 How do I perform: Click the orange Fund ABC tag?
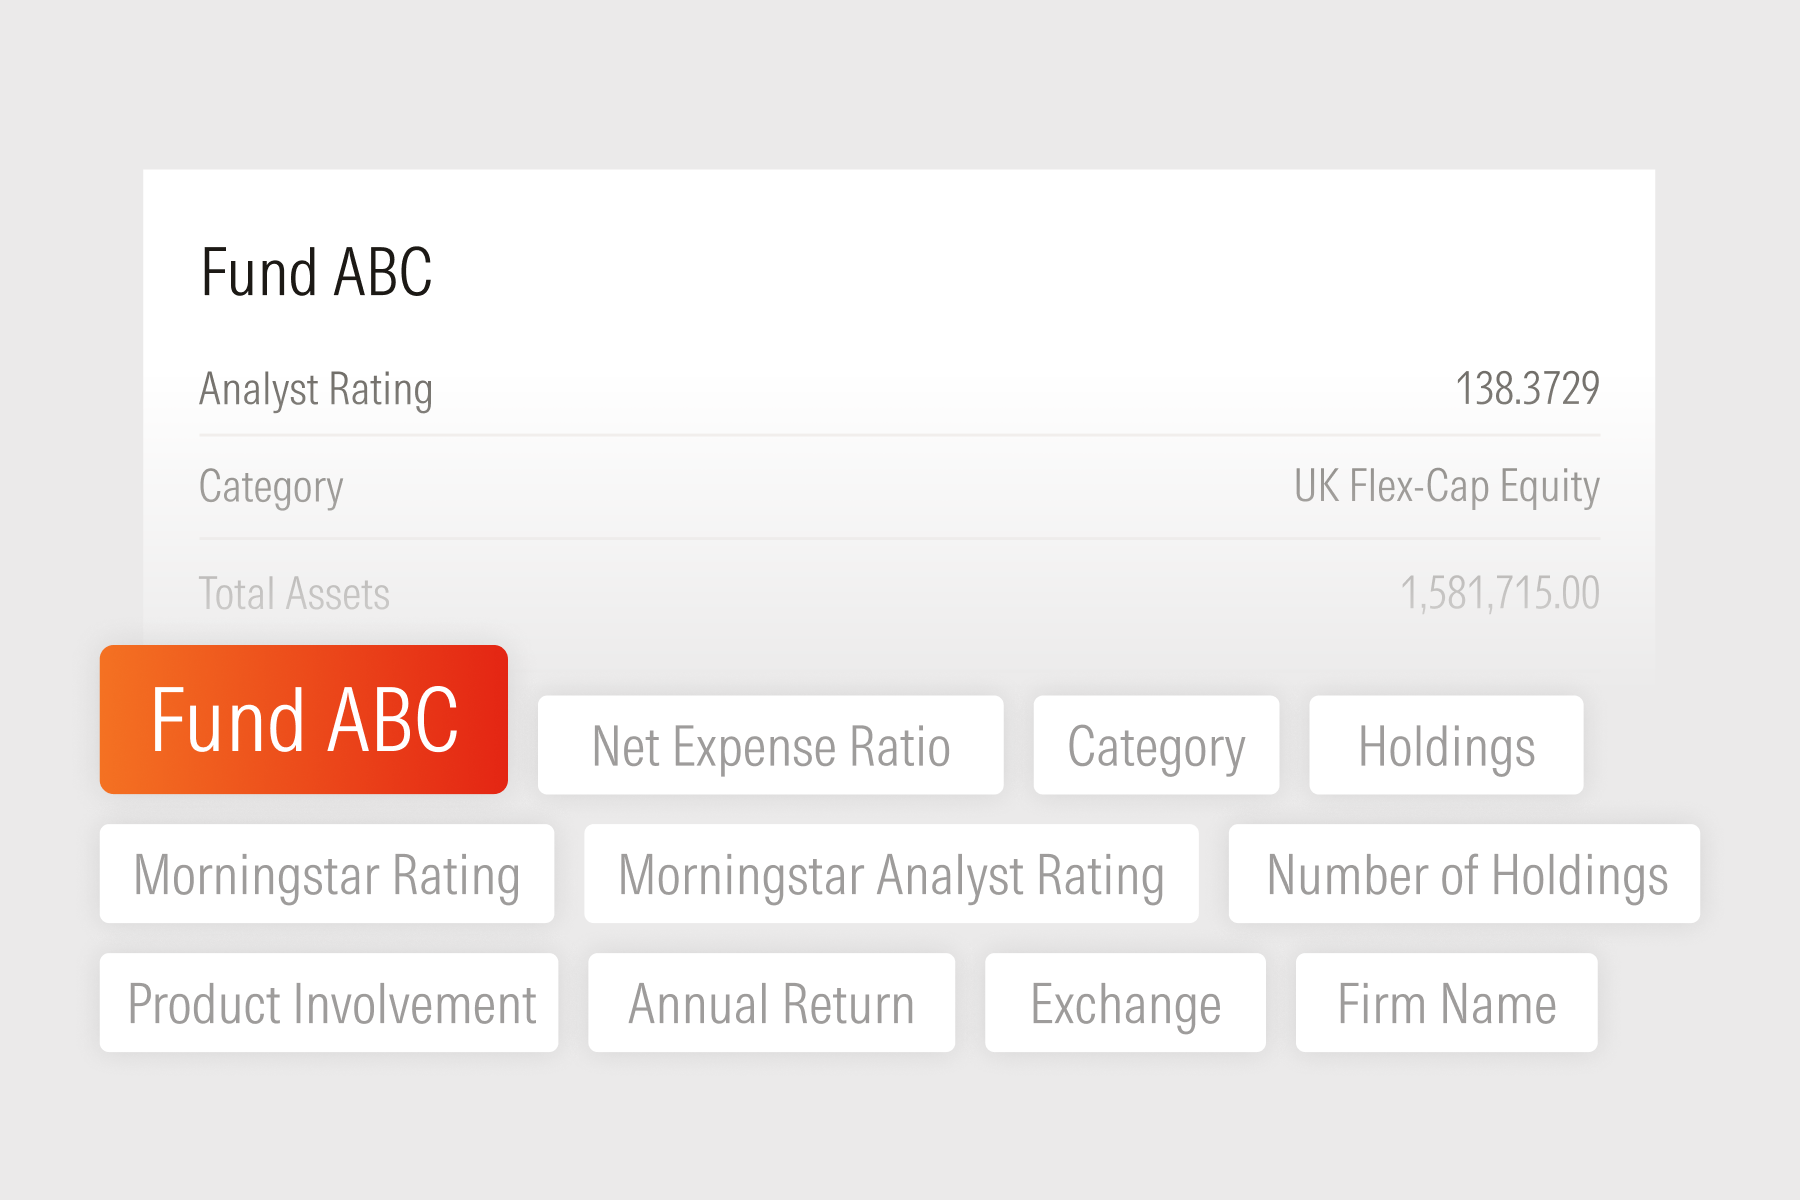coord(304,720)
